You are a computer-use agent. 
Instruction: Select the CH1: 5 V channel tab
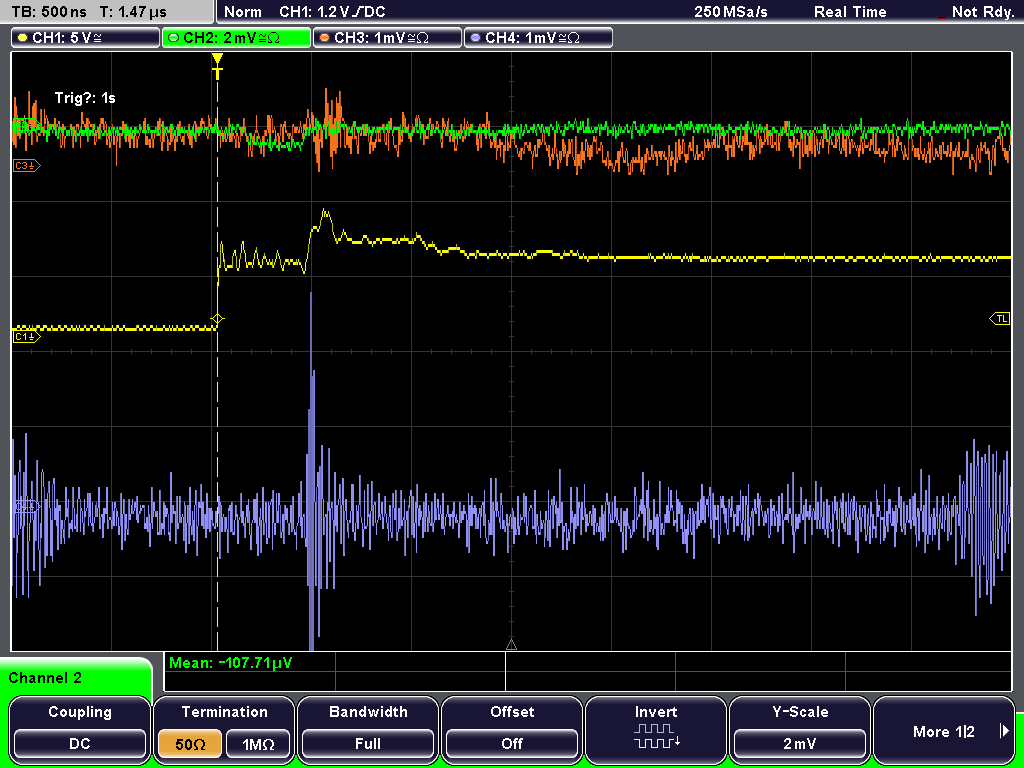[x=86, y=38]
